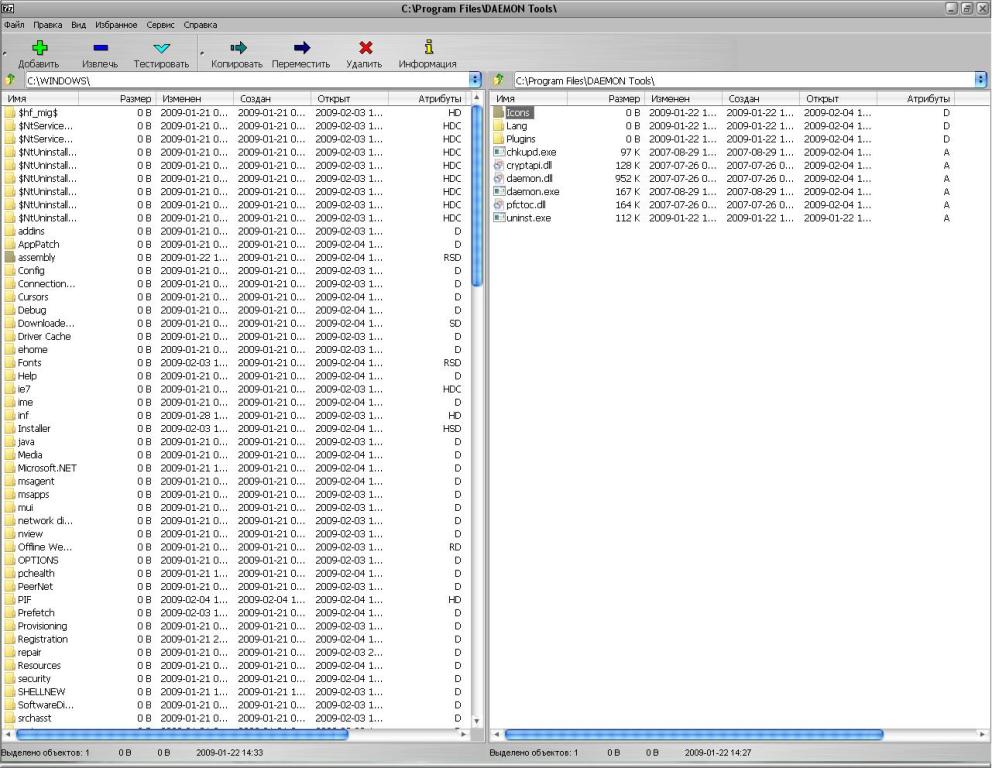Click the left address field C:\WINDOWS\

coord(247,80)
